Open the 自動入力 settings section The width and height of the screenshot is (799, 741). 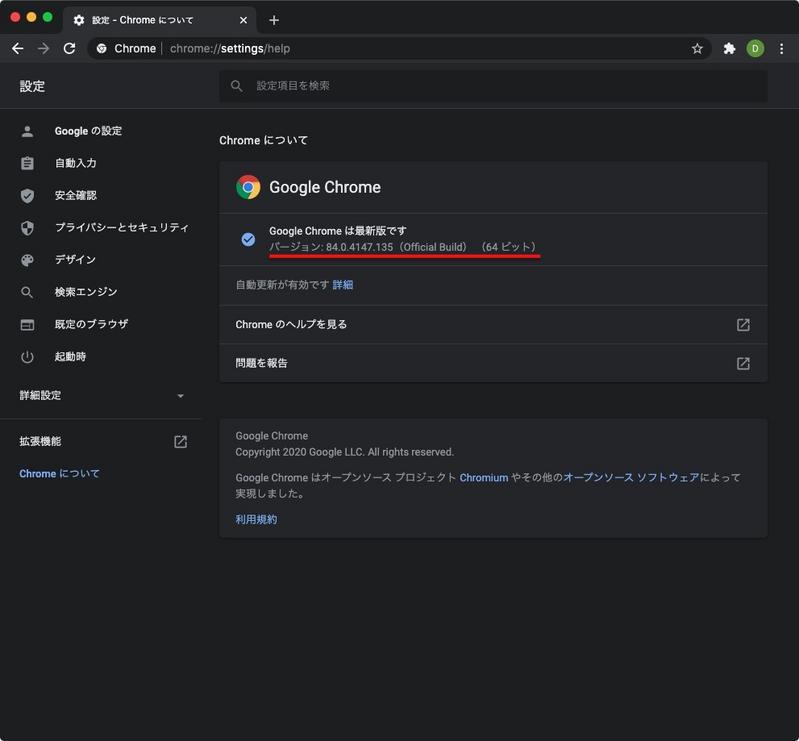pyautogui.click(x=75, y=163)
